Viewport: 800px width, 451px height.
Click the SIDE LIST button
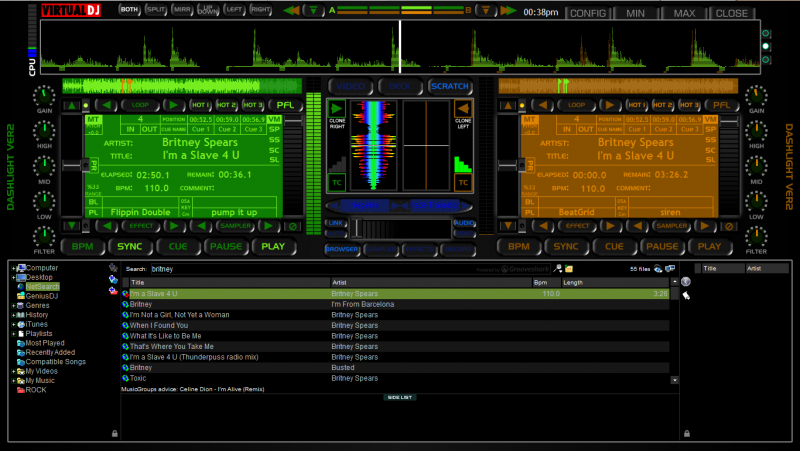pos(399,397)
